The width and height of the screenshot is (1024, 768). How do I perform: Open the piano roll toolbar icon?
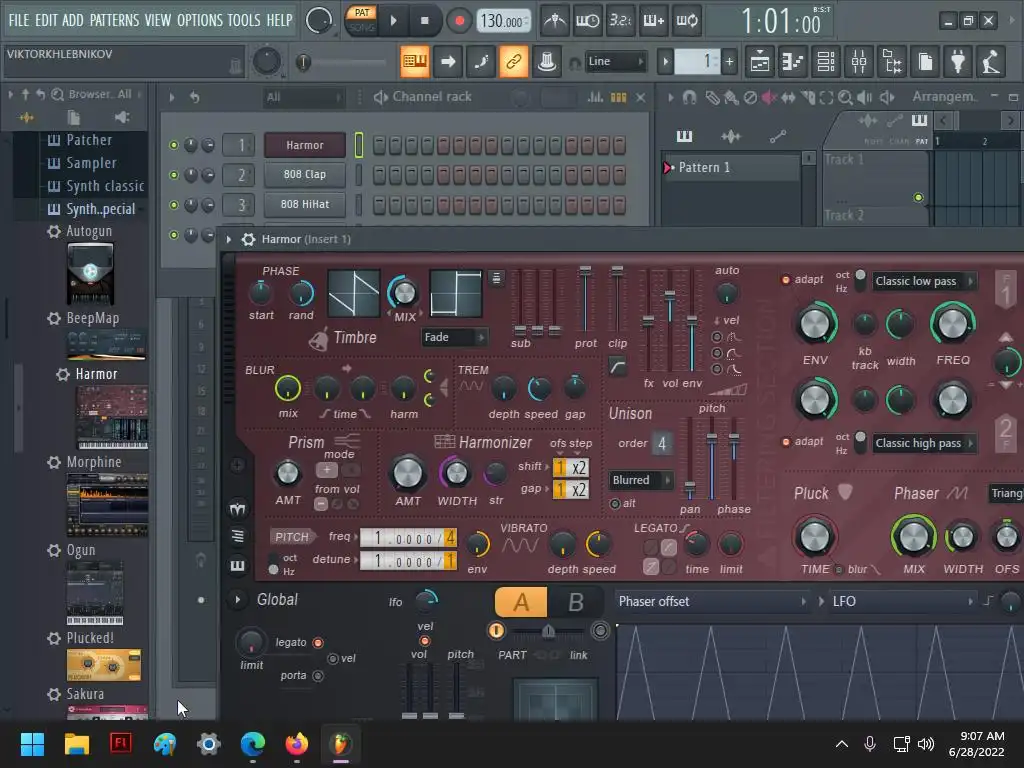pos(792,62)
